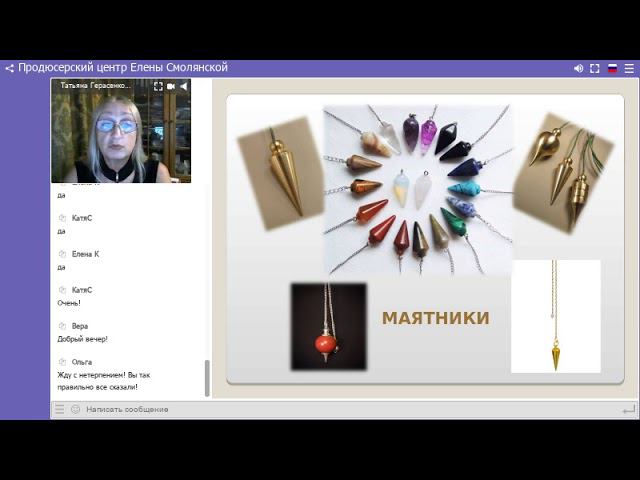Viewport: 640px width, 480px height.
Task: Open the hamburger menu in the top bar
Action: (629, 69)
